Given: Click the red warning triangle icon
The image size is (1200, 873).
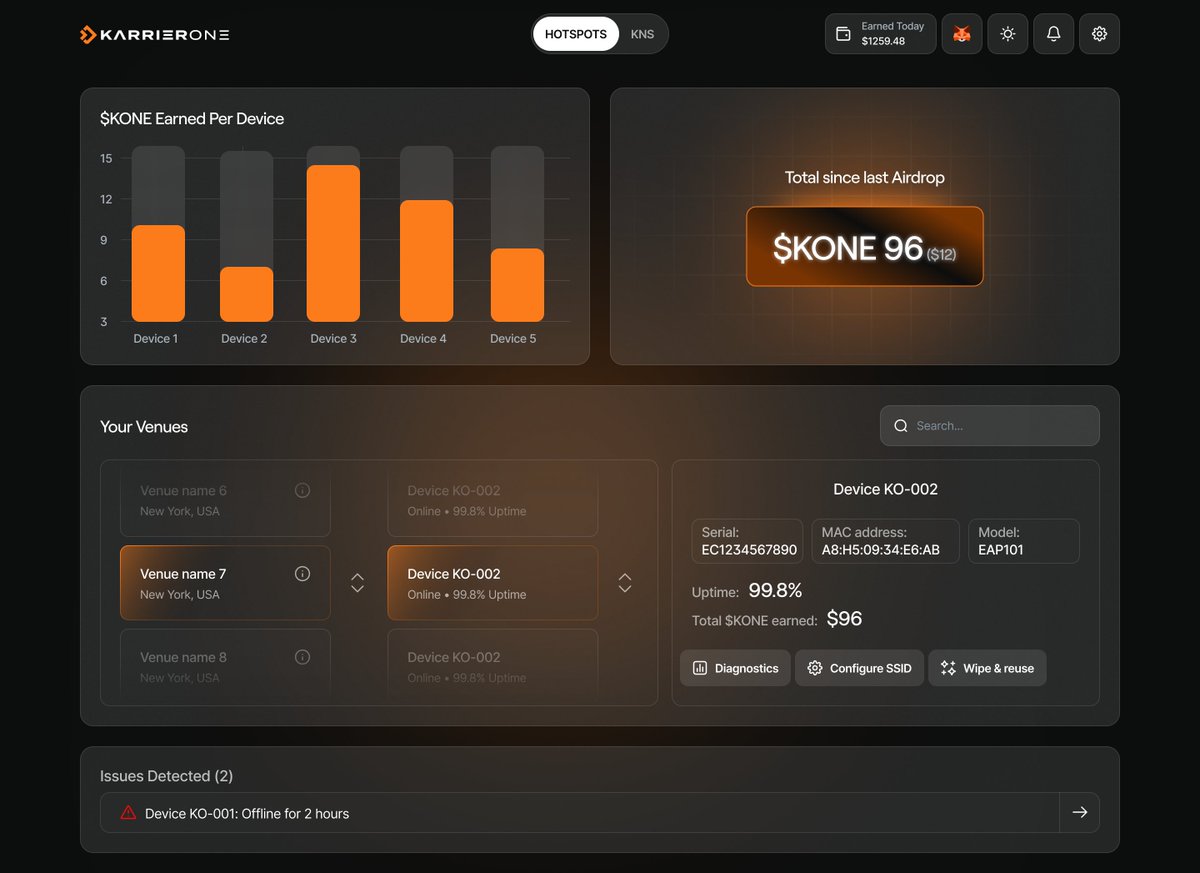Looking at the screenshot, I should (128, 813).
